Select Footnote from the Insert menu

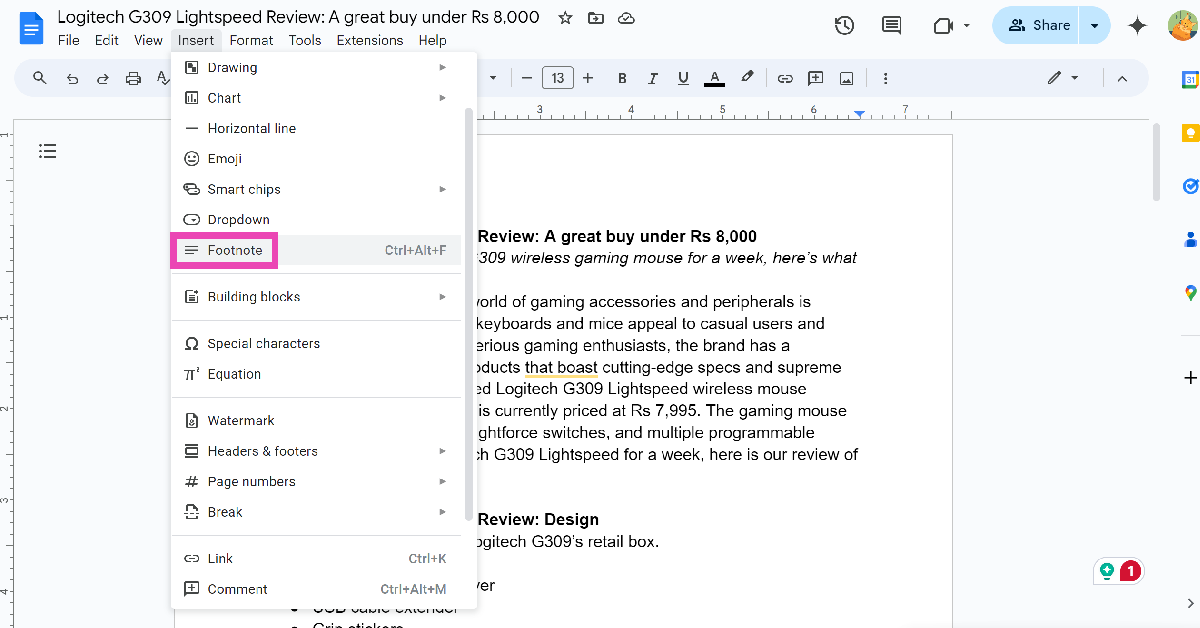(224, 250)
